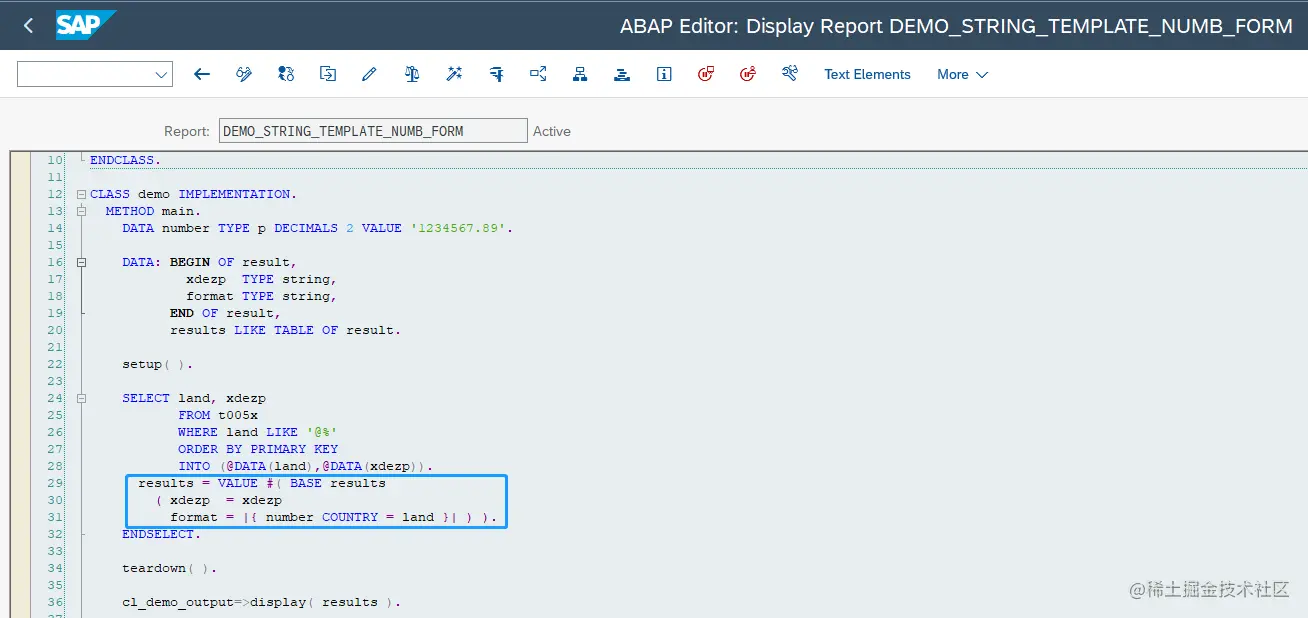Viewport: 1308px width, 618px height.
Task: Set session breakpoint icon
Action: [706, 74]
